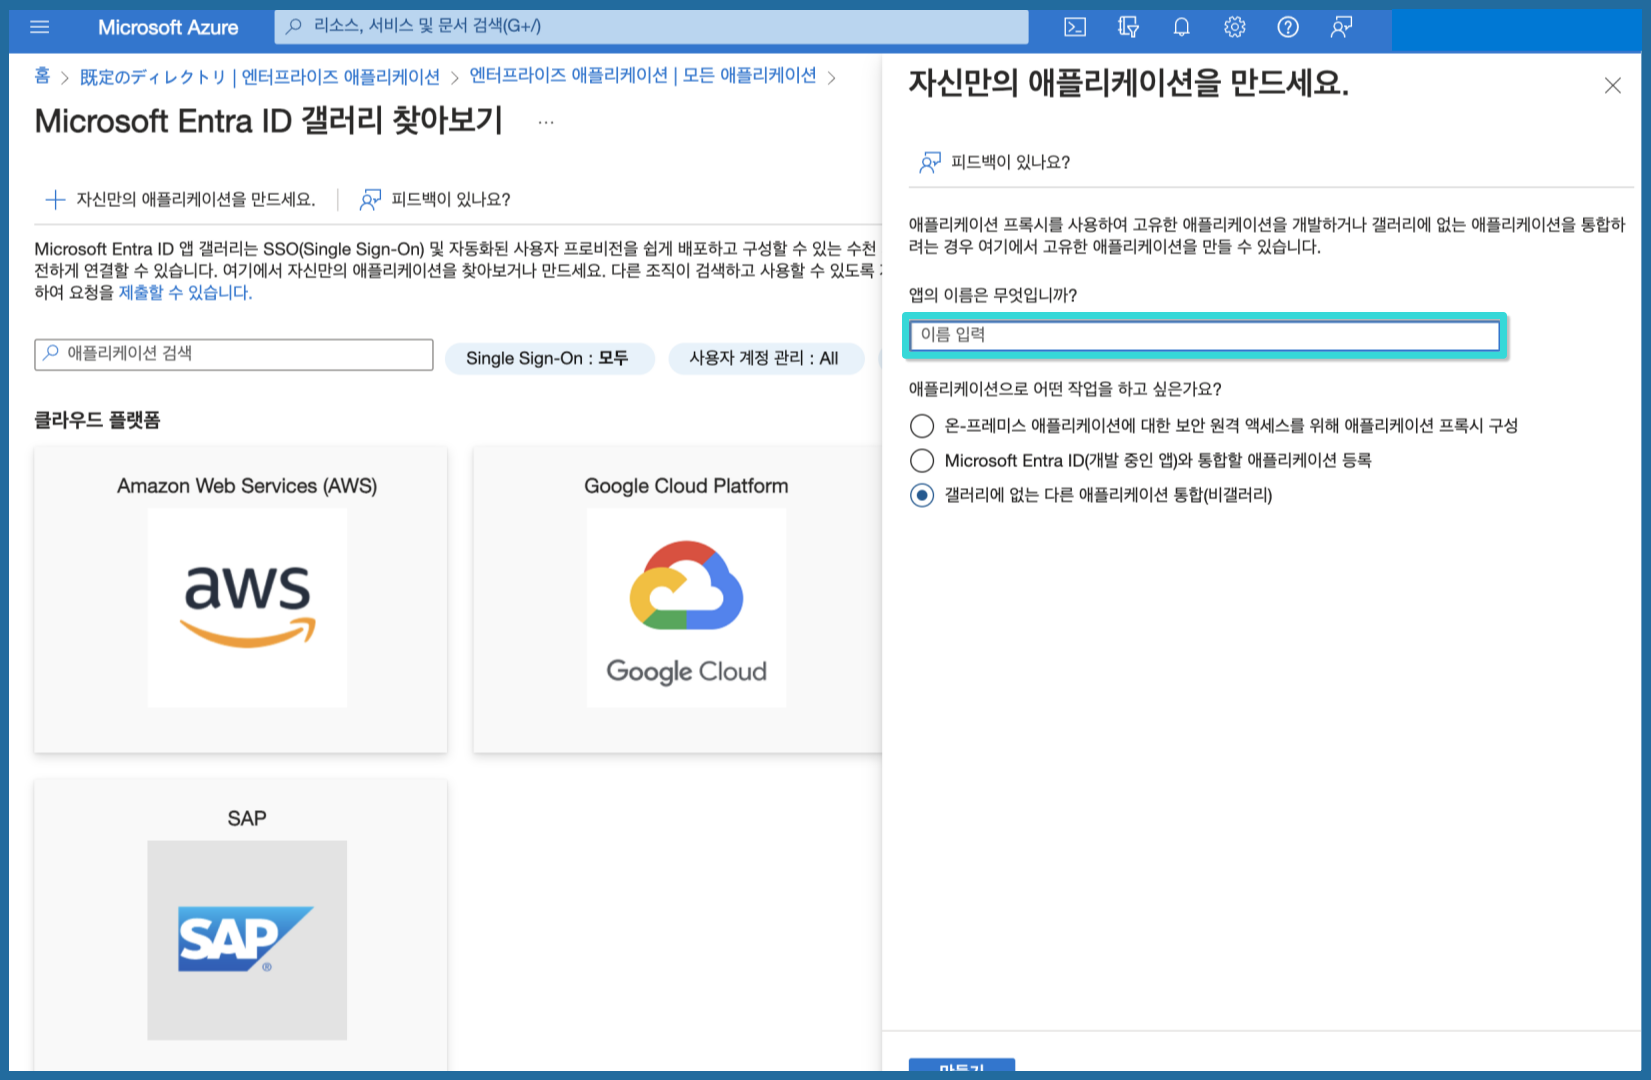Open the 제출할 수 있습니다 link

click(x=185, y=293)
